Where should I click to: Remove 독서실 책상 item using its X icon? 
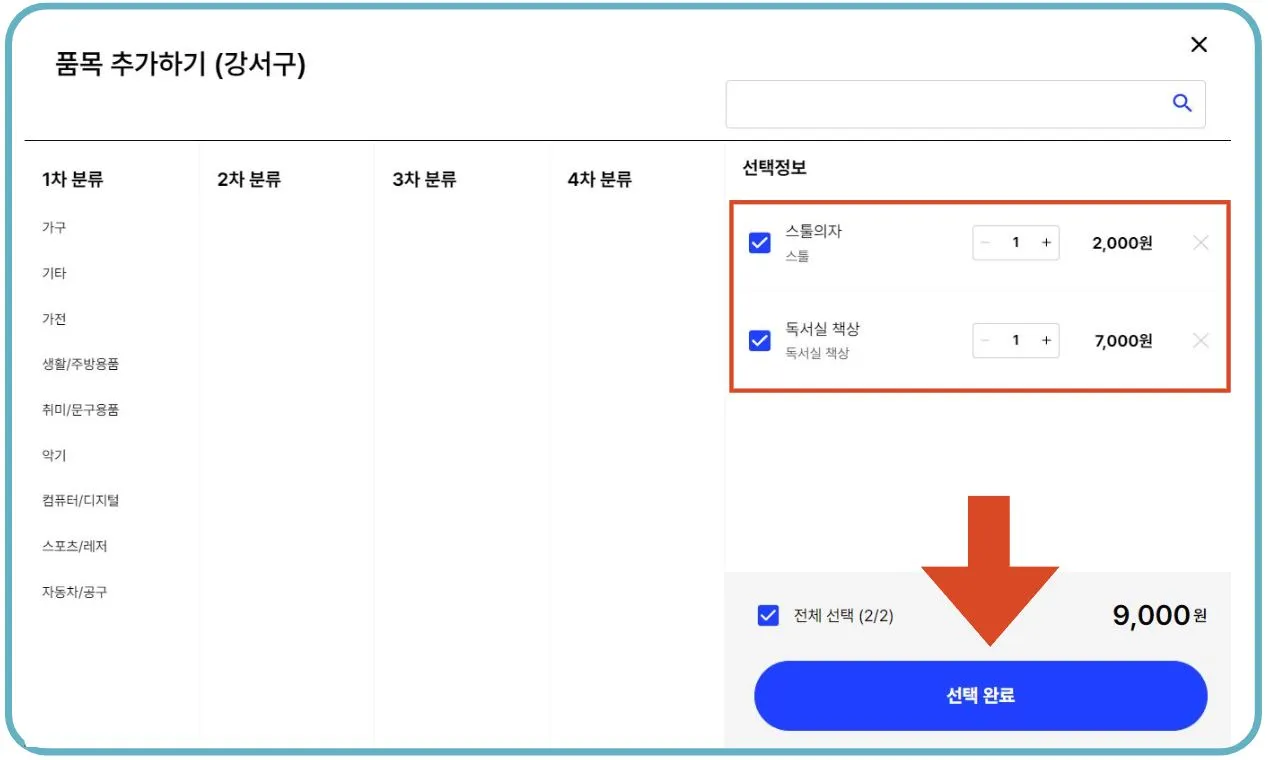1200,340
